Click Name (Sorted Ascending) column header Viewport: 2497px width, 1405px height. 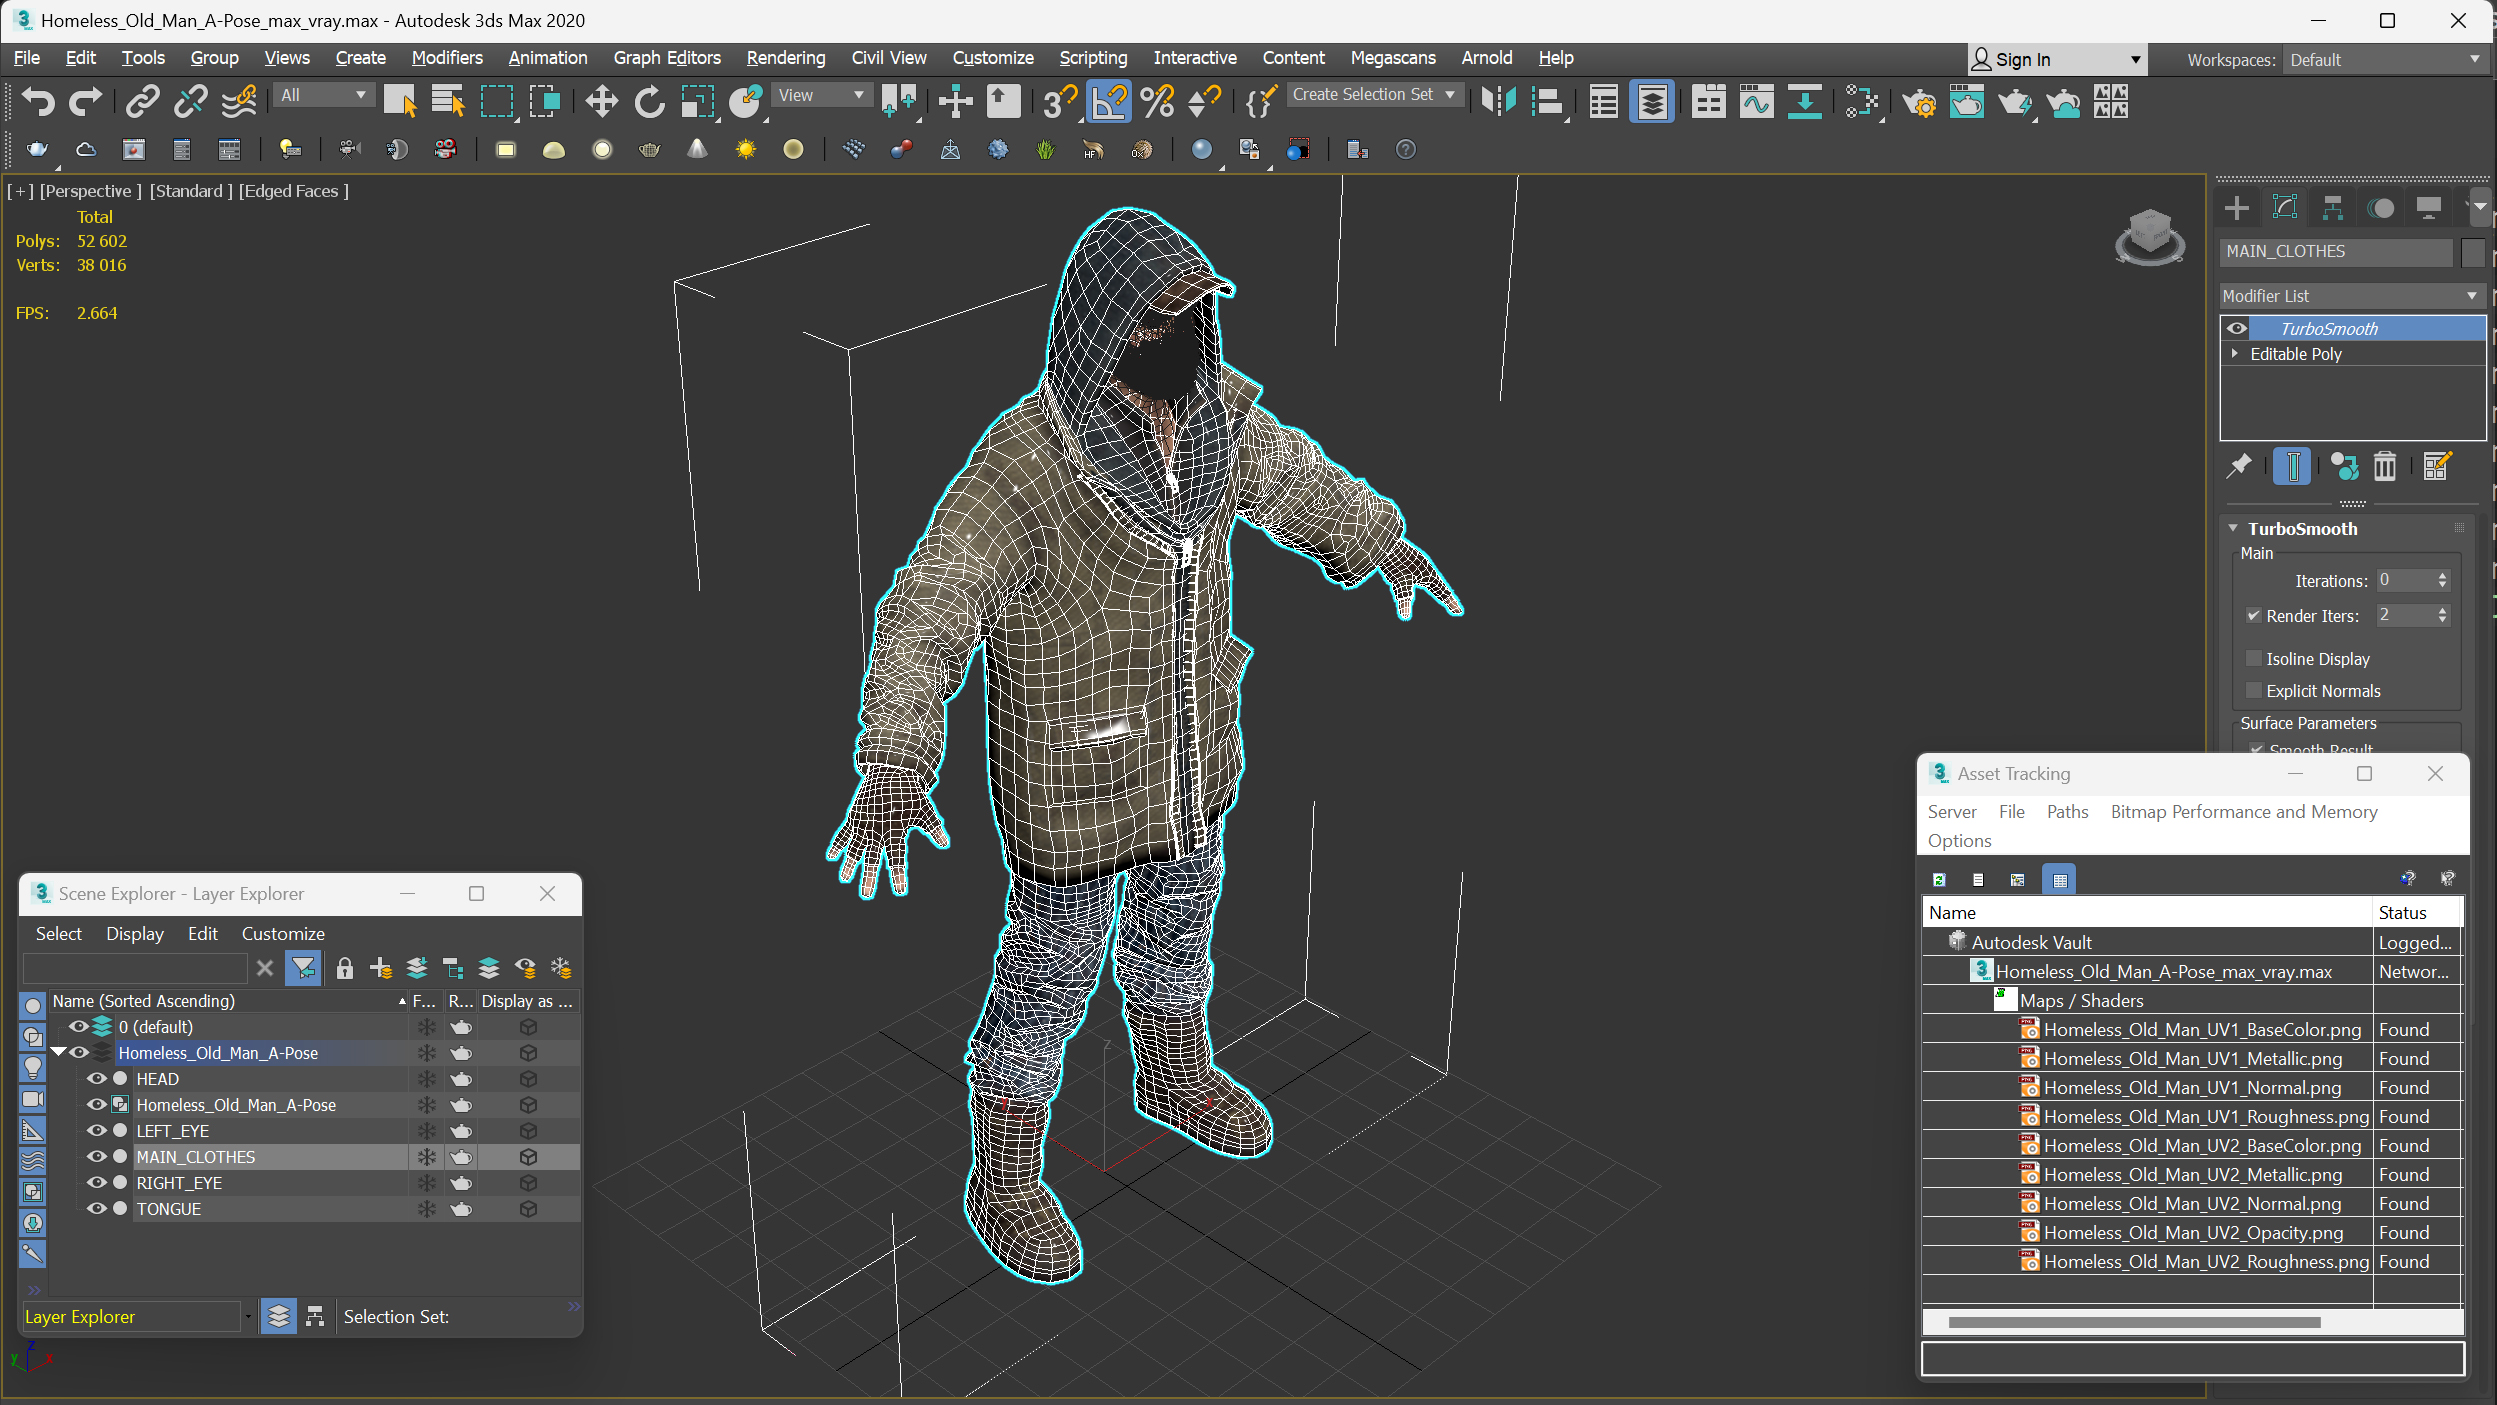pos(228,1001)
